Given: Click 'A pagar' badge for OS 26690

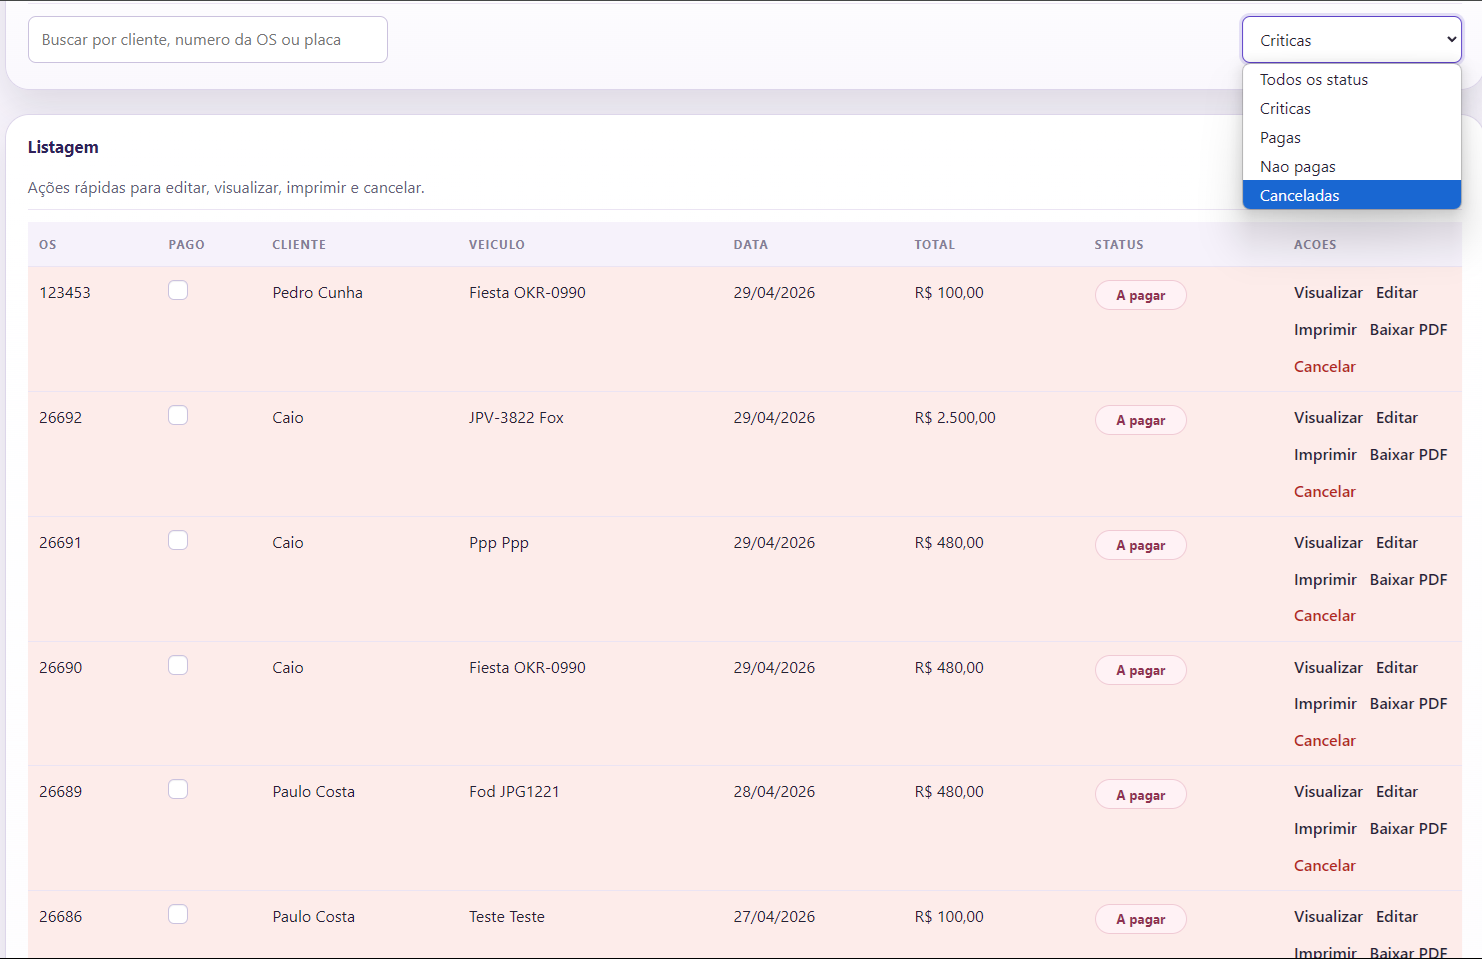Looking at the screenshot, I should tap(1141, 670).
